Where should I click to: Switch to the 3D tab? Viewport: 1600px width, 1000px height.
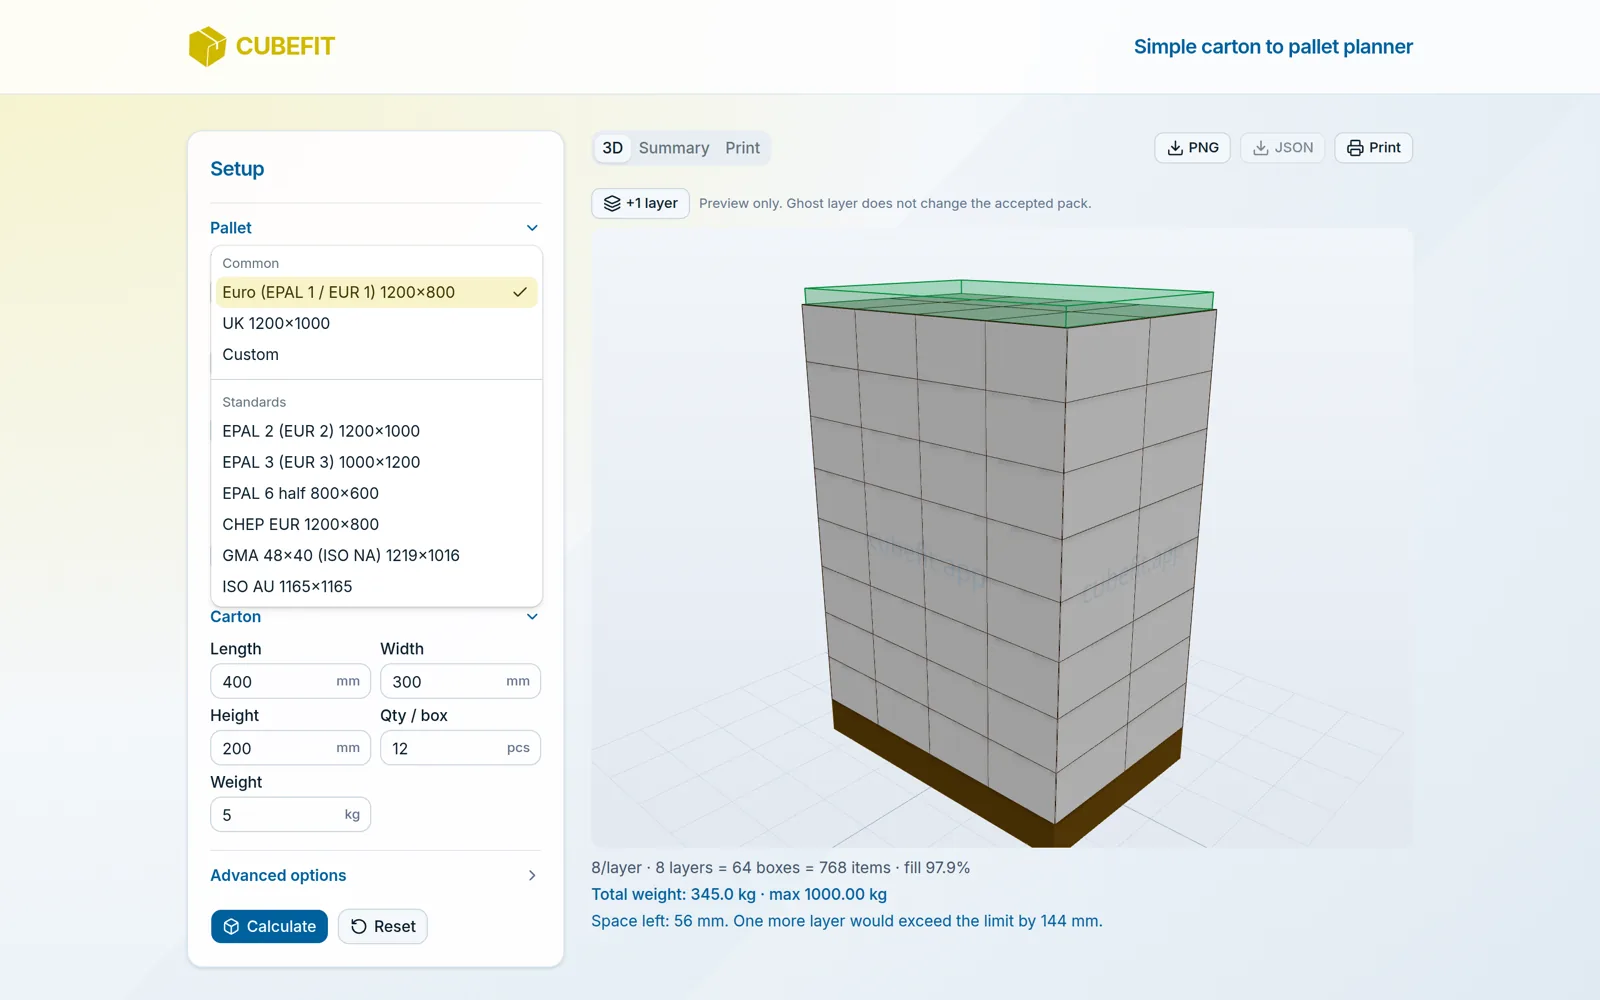pos(612,148)
